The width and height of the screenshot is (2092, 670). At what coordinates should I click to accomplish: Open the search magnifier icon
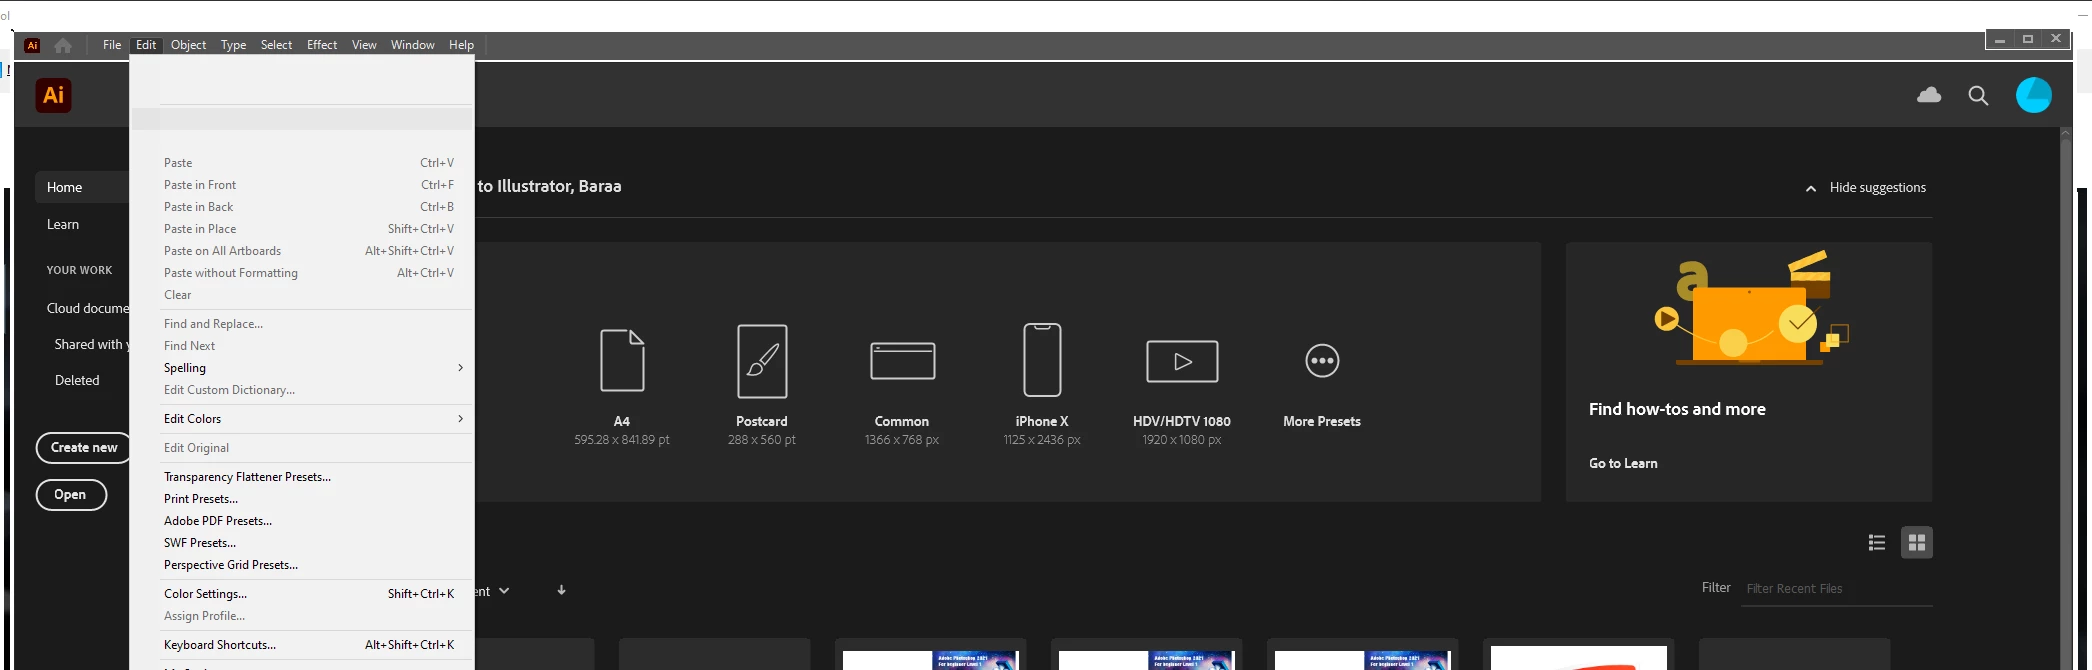pyautogui.click(x=1978, y=96)
